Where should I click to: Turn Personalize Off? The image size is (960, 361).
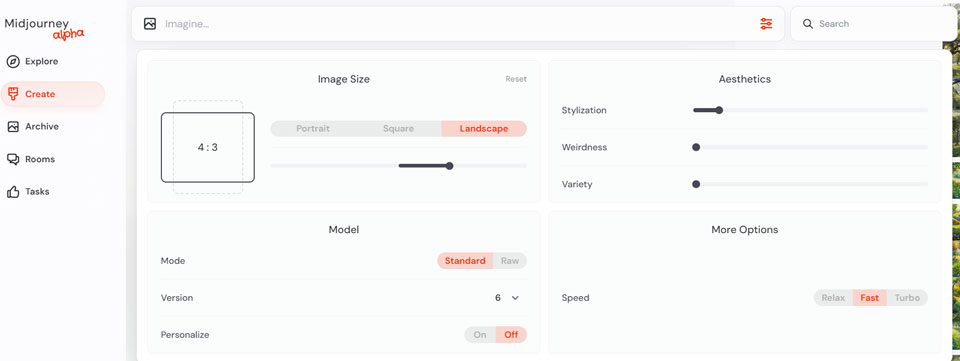(x=511, y=335)
